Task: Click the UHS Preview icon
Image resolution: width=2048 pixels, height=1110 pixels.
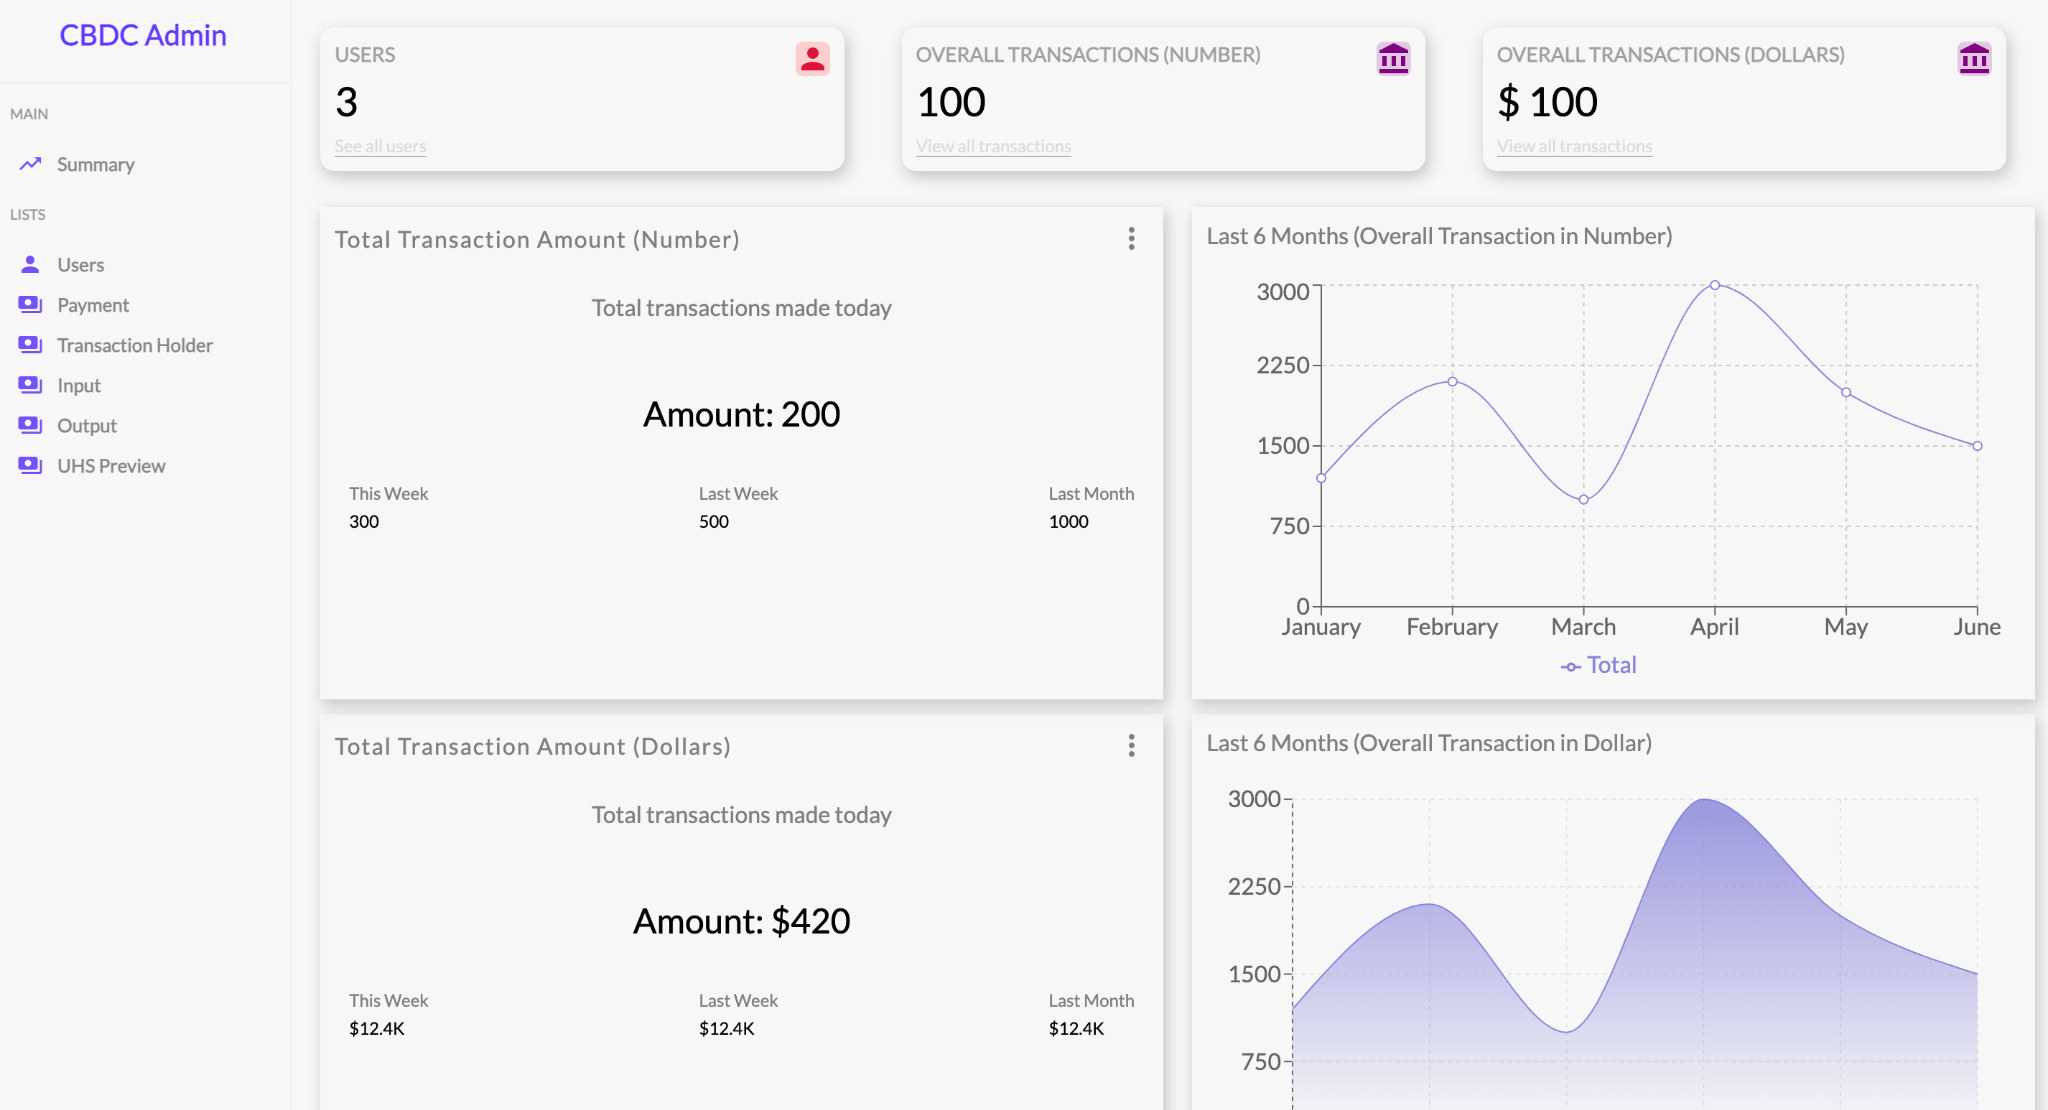Action: [30, 465]
